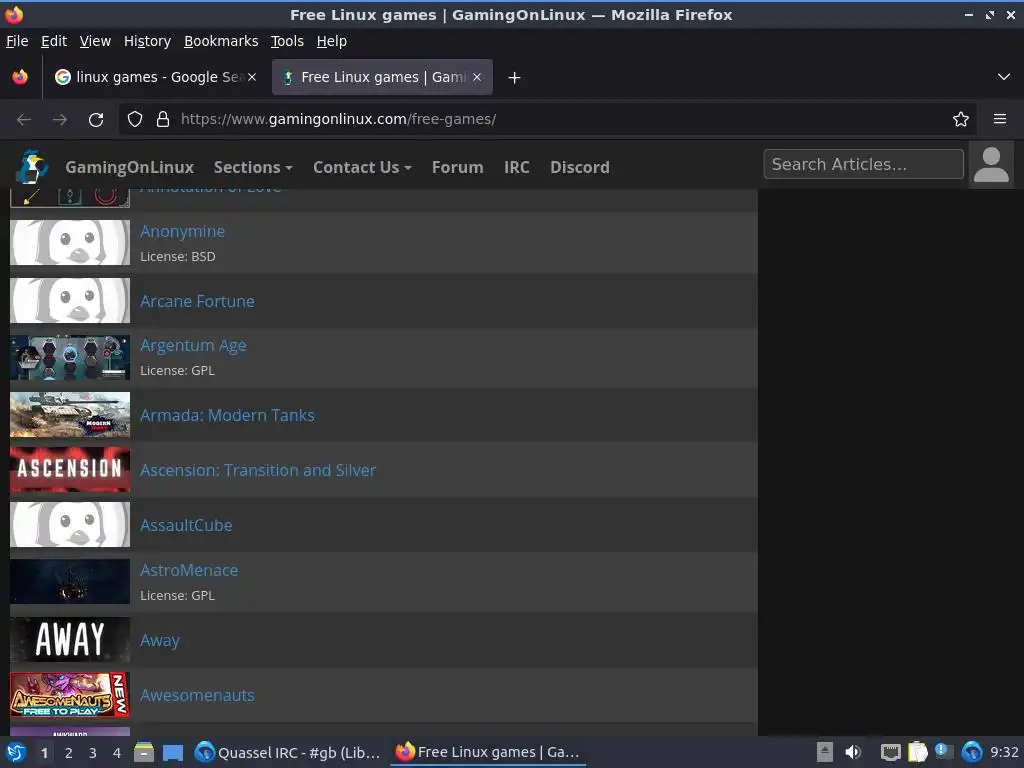Open the list all tabs chevron
The width and height of the screenshot is (1024, 768).
tap(1004, 77)
